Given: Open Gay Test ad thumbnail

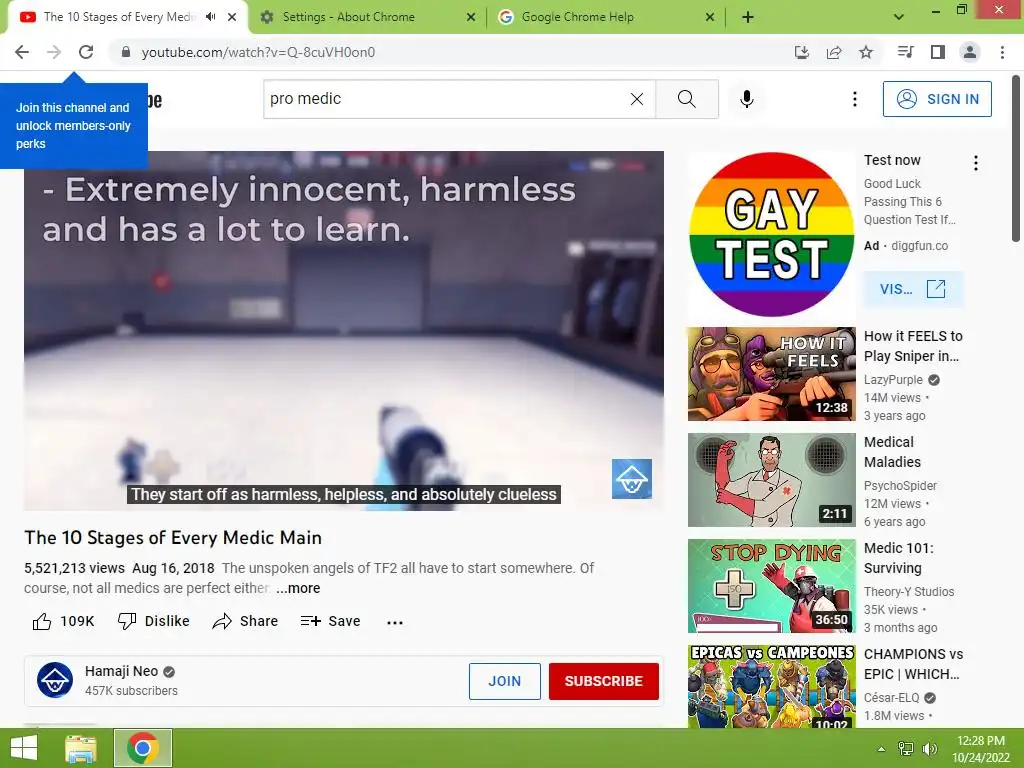Looking at the screenshot, I should click(x=771, y=234).
